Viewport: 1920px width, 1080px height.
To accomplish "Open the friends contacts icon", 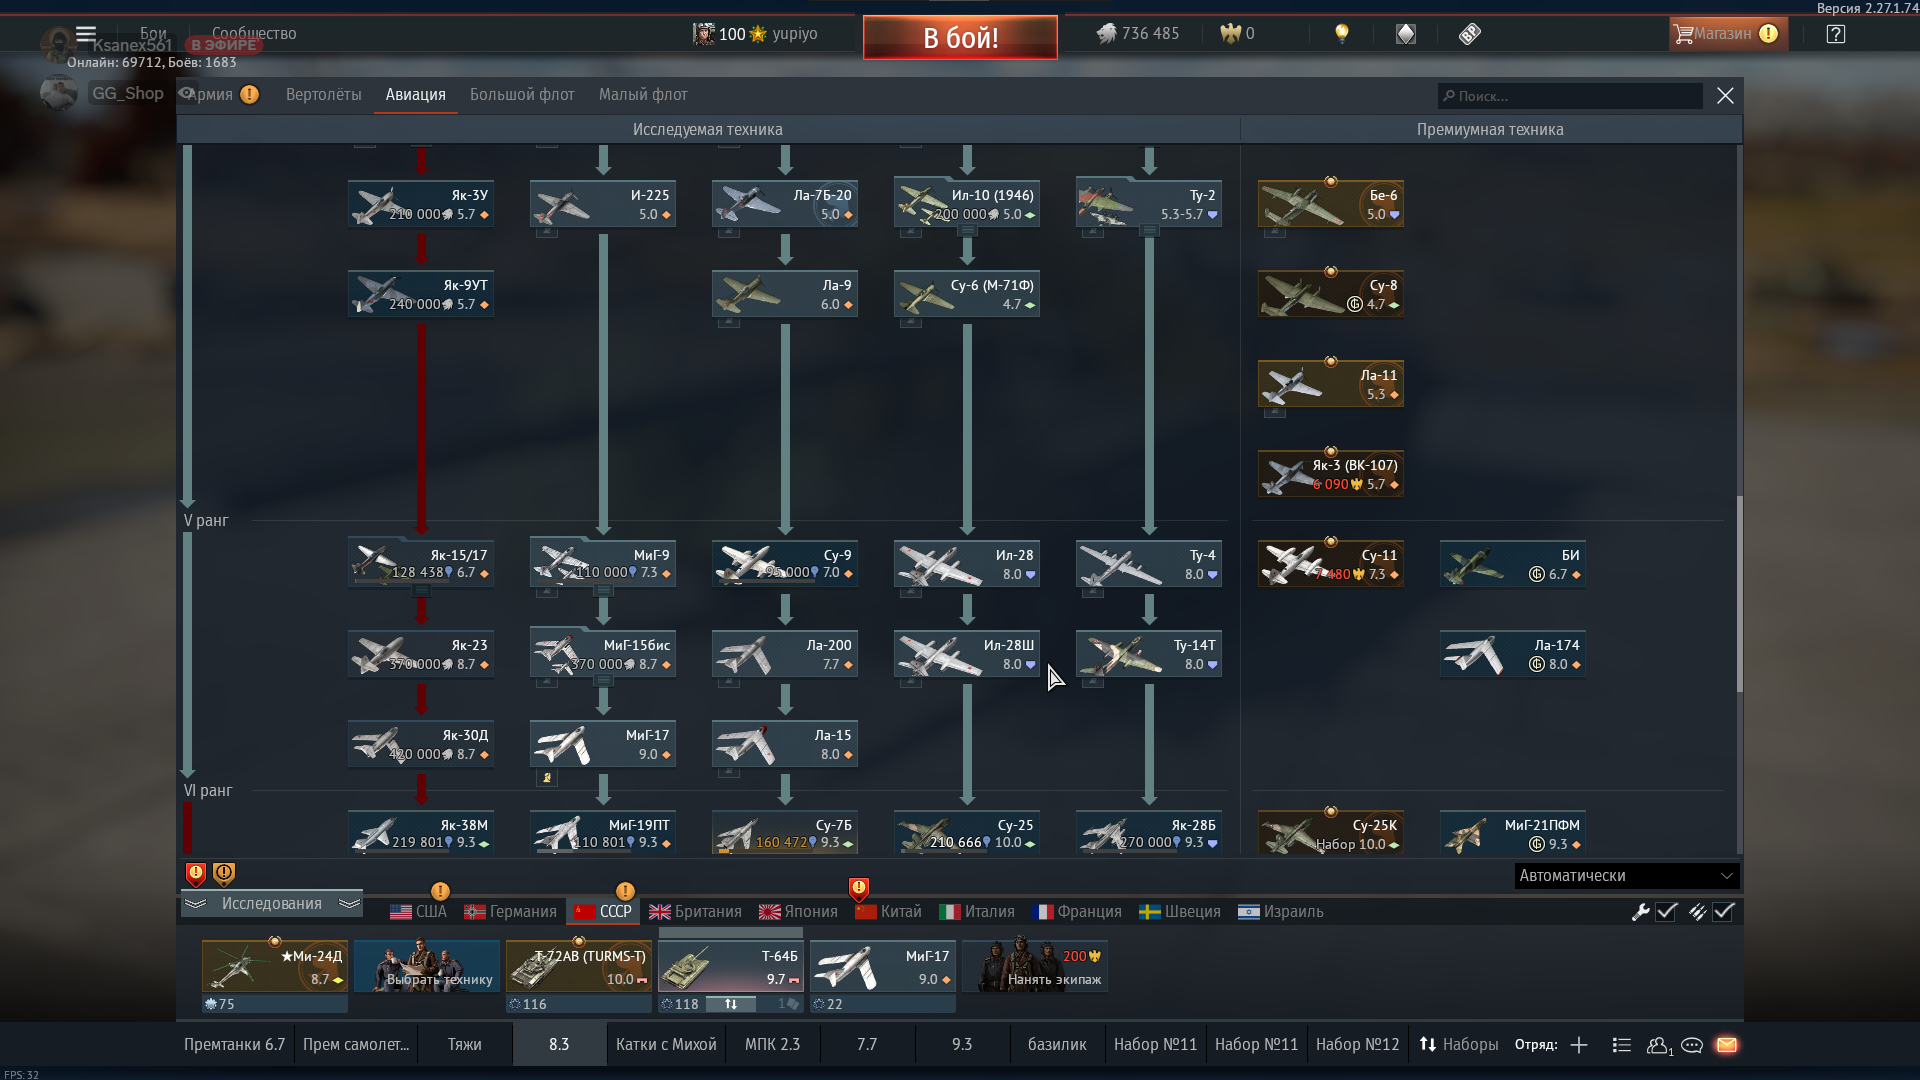I will (x=1658, y=1045).
